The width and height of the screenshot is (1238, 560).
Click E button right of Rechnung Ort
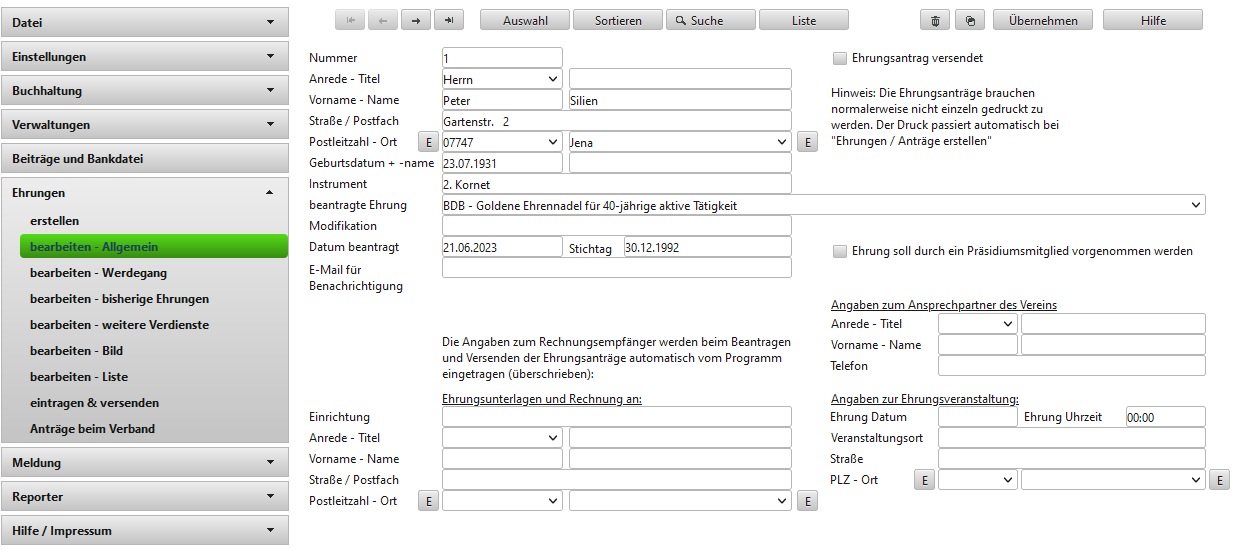[807, 501]
